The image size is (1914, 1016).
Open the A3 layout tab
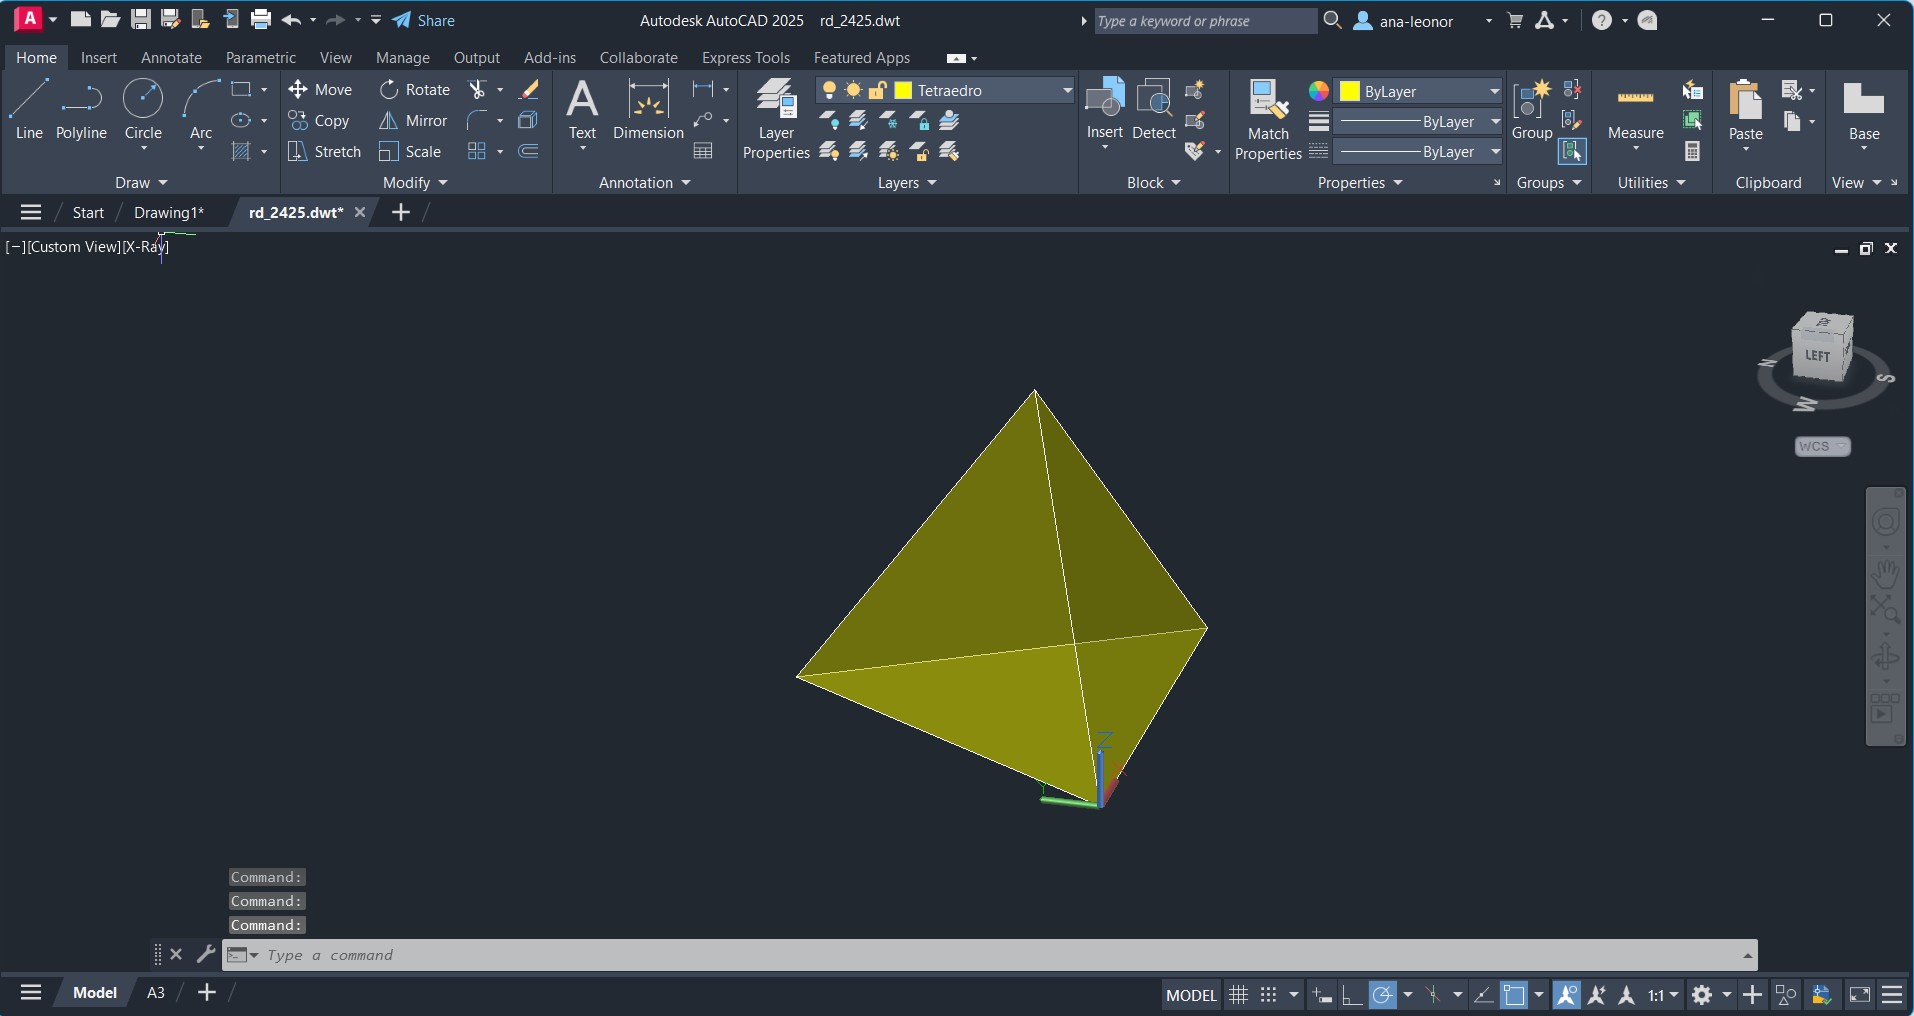tap(156, 993)
